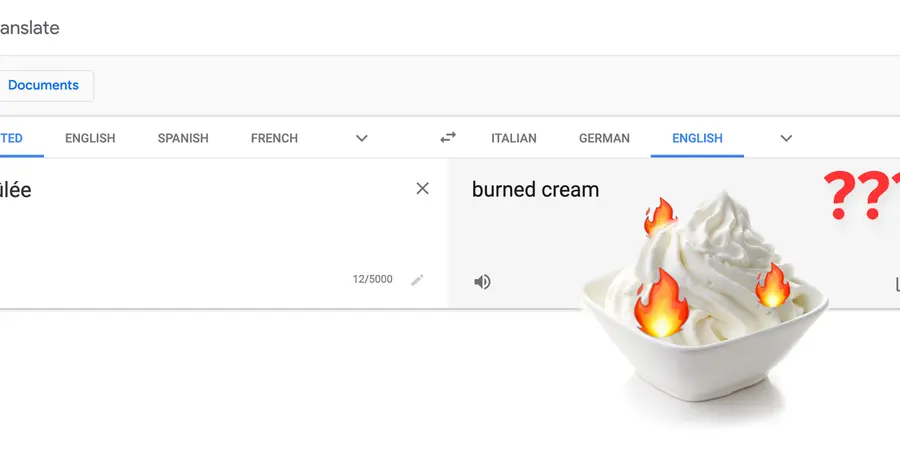Screen dimensions: 900x469
Task: Clear the source text with the X
Action: [x=422, y=189]
